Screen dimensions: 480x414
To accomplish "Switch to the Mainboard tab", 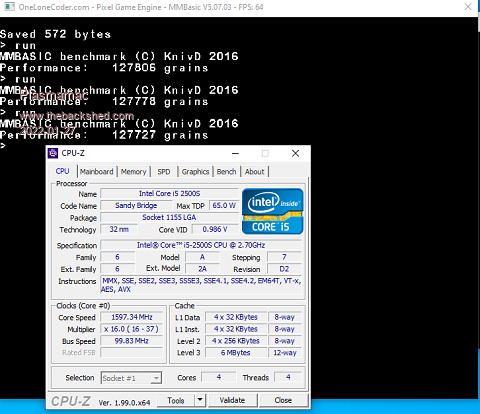I will (97, 172).
